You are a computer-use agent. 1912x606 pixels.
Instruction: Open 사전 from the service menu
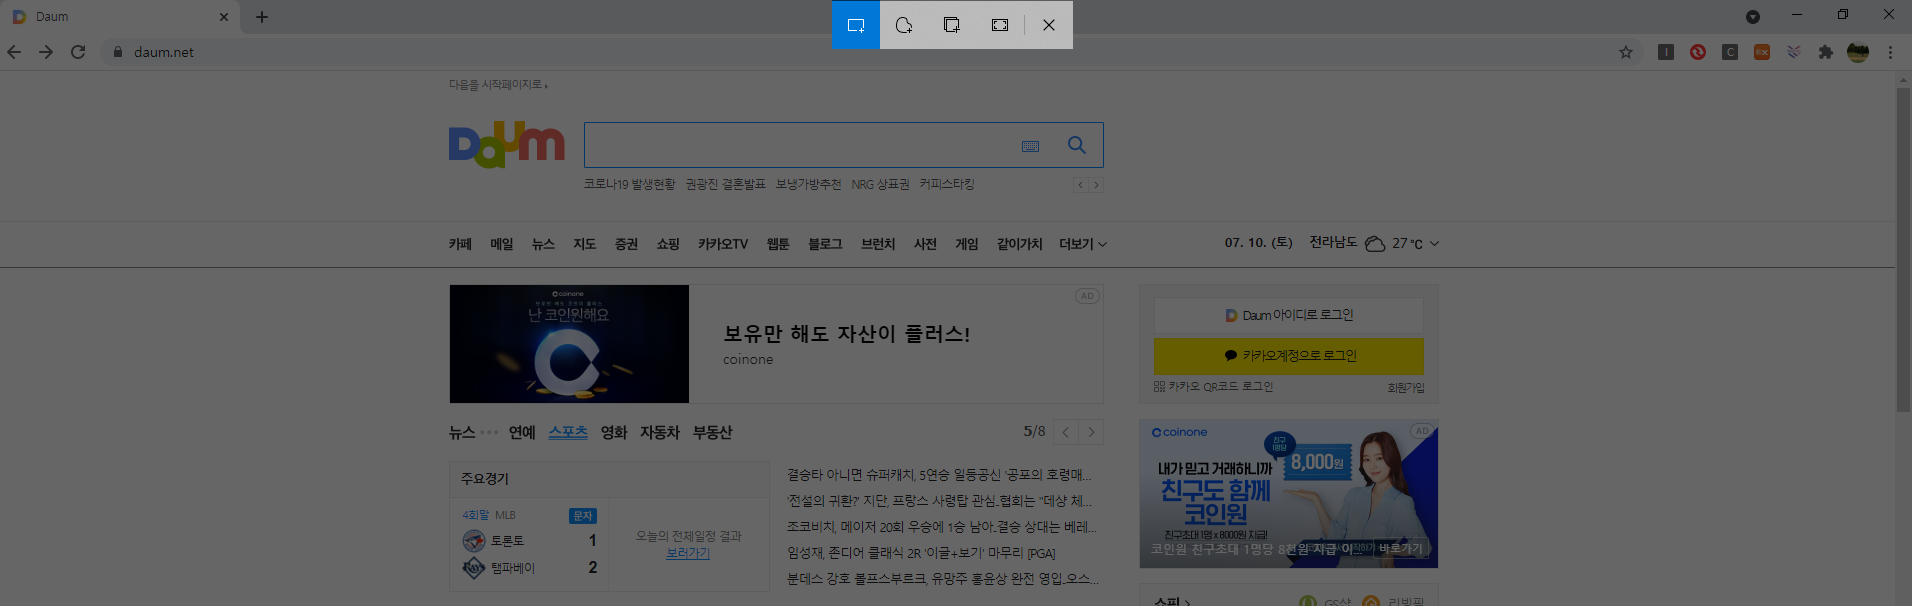coord(925,244)
